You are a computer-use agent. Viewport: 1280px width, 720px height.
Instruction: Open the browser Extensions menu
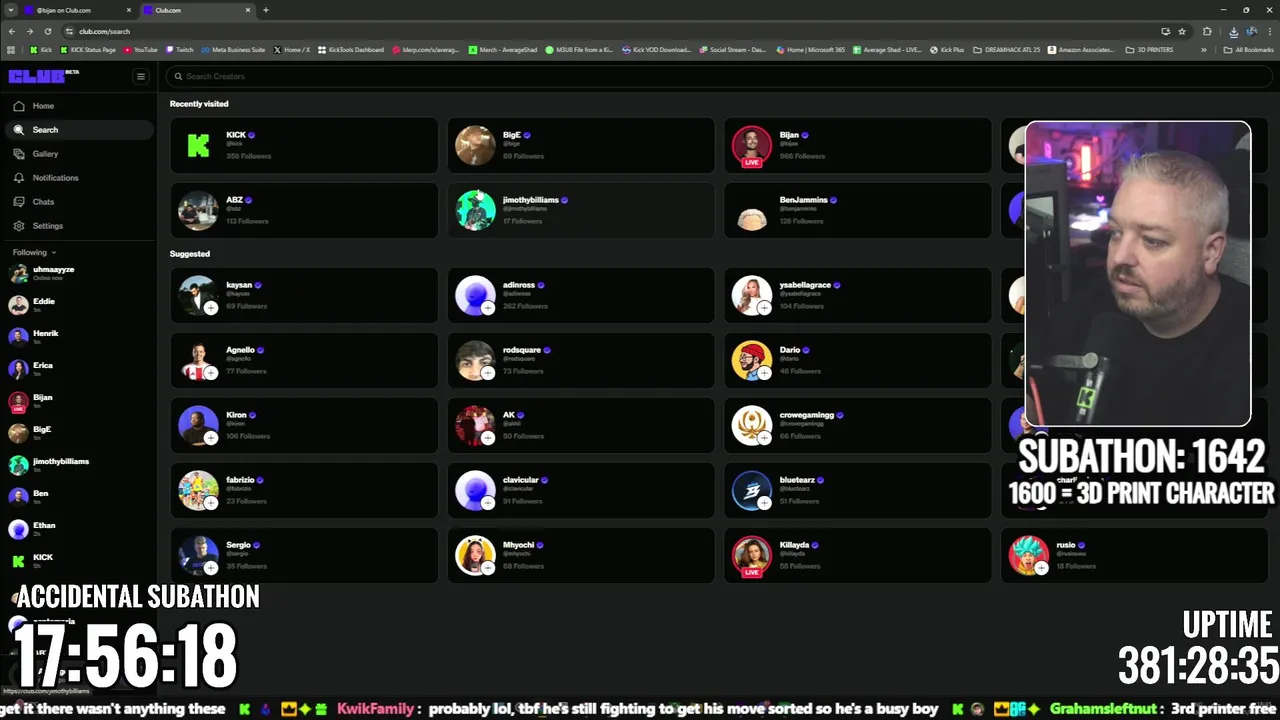click(x=1207, y=31)
